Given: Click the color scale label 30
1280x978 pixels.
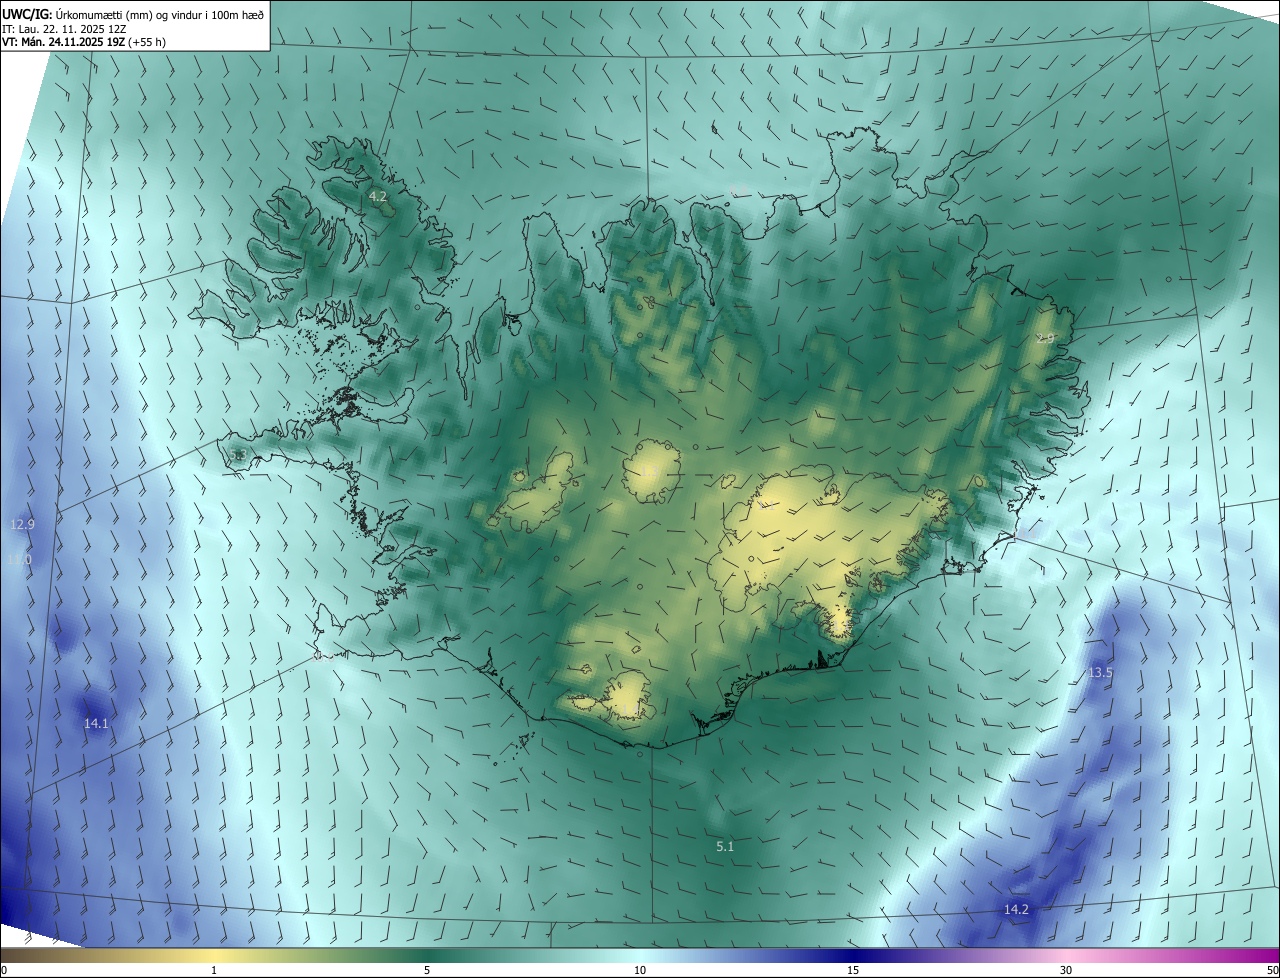Looking at the screenshot, I should (1066, 970).
